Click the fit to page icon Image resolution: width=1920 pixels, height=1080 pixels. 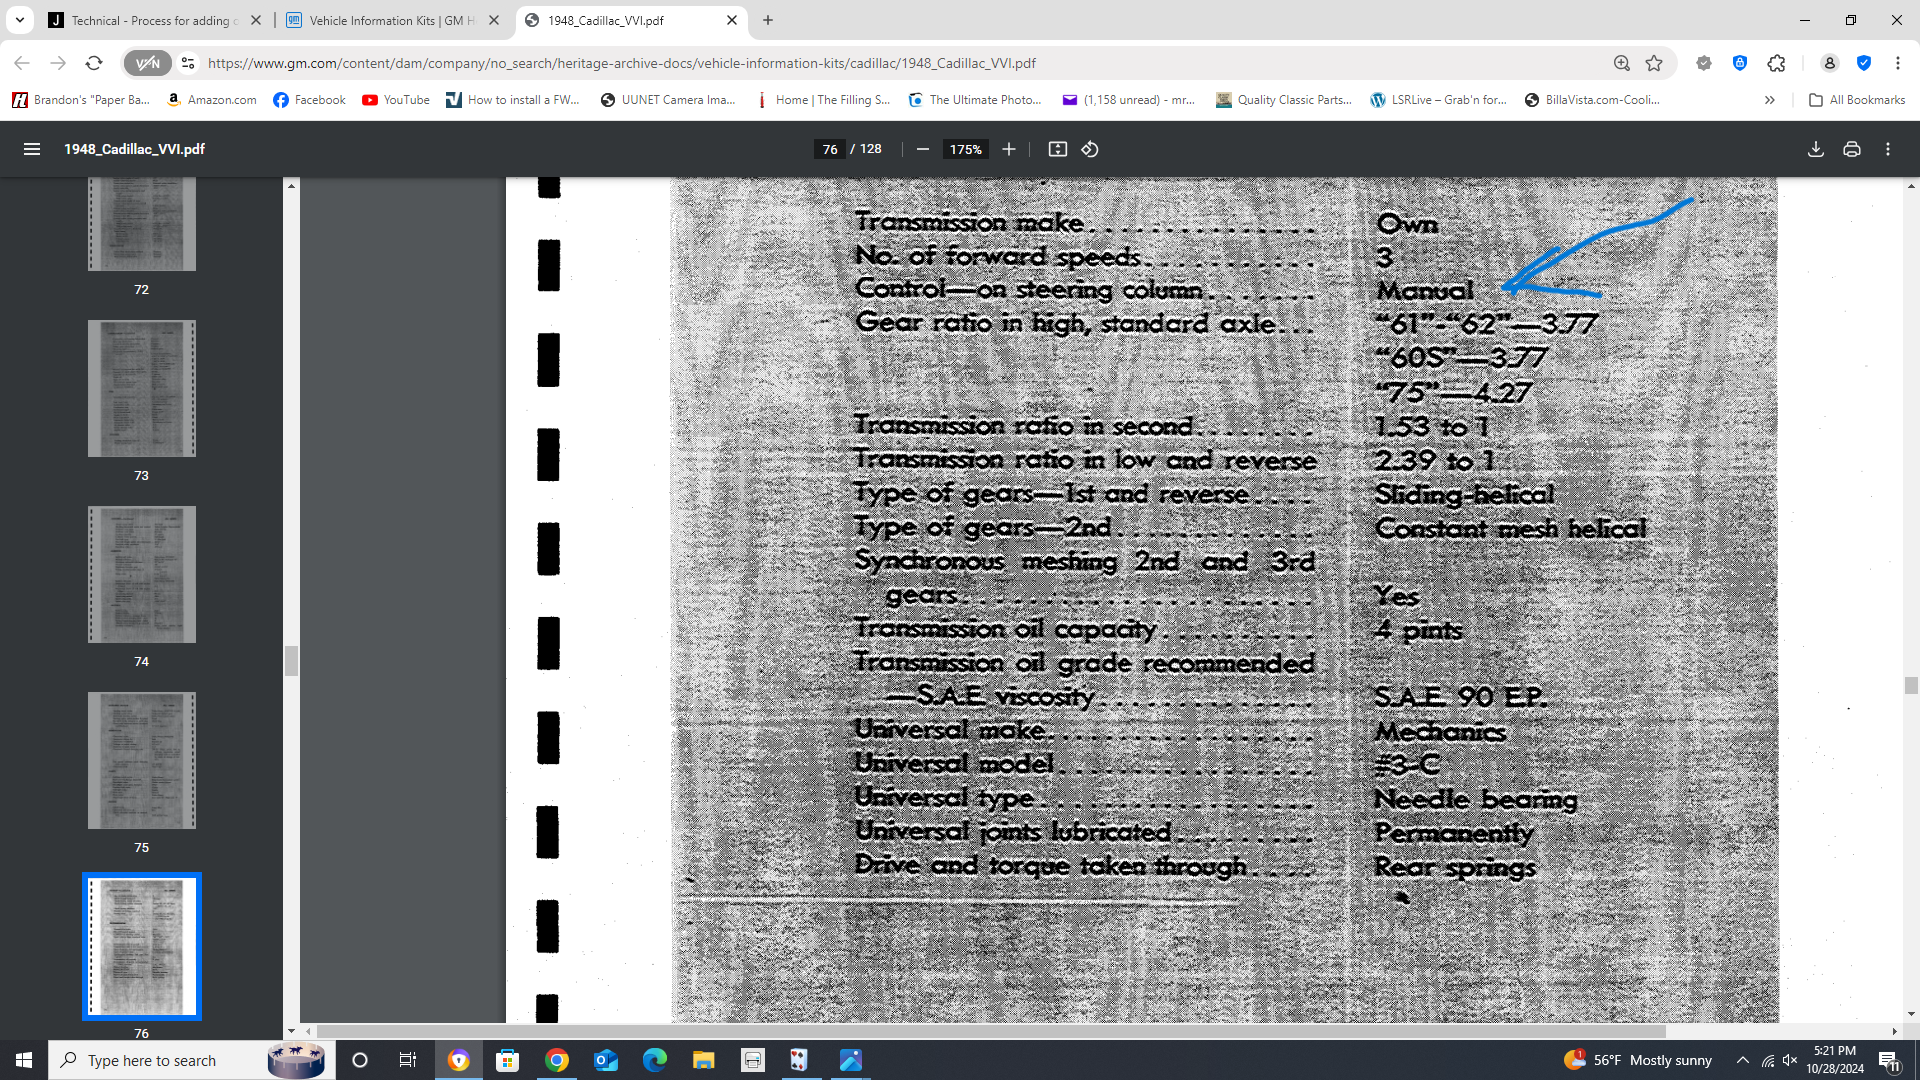pos(1057,149)
